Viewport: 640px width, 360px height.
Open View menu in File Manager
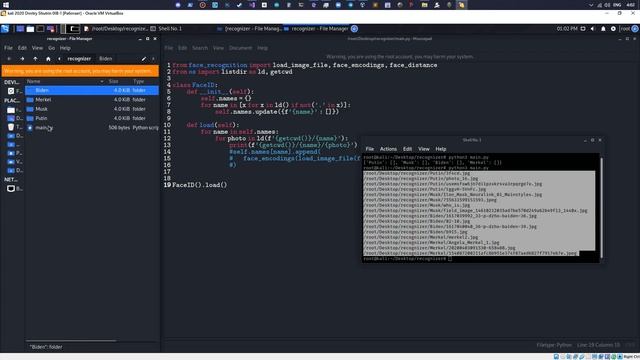click(x=37, y=48)
